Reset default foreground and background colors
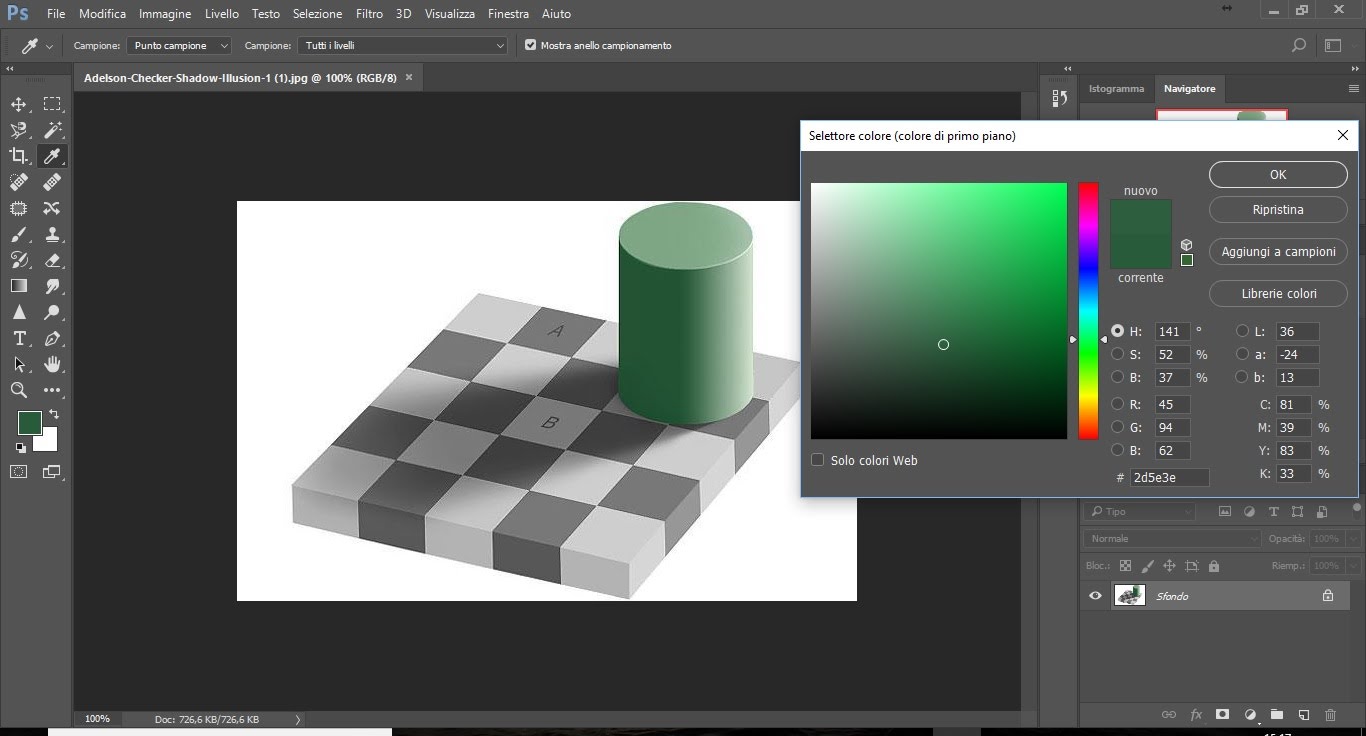The image size is (1366, 736). pyautogui.click(x=20, y=448)
